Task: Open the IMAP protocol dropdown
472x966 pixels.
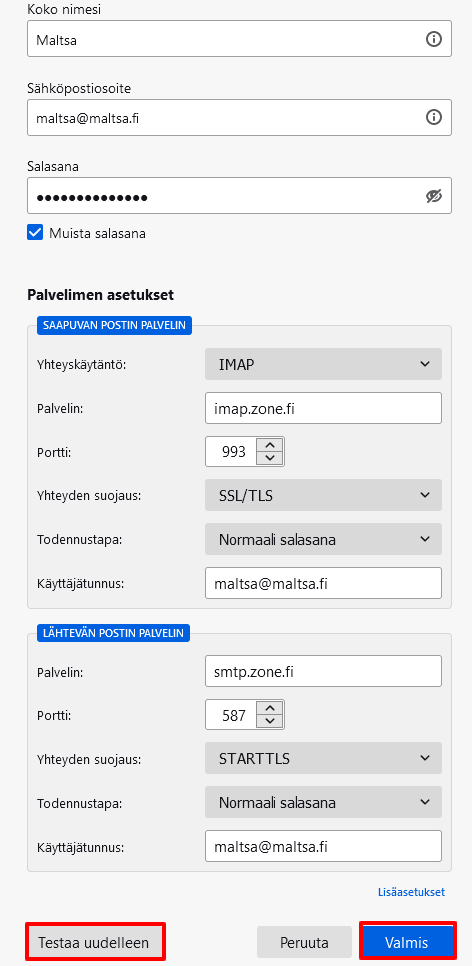Action: point(323,364)
